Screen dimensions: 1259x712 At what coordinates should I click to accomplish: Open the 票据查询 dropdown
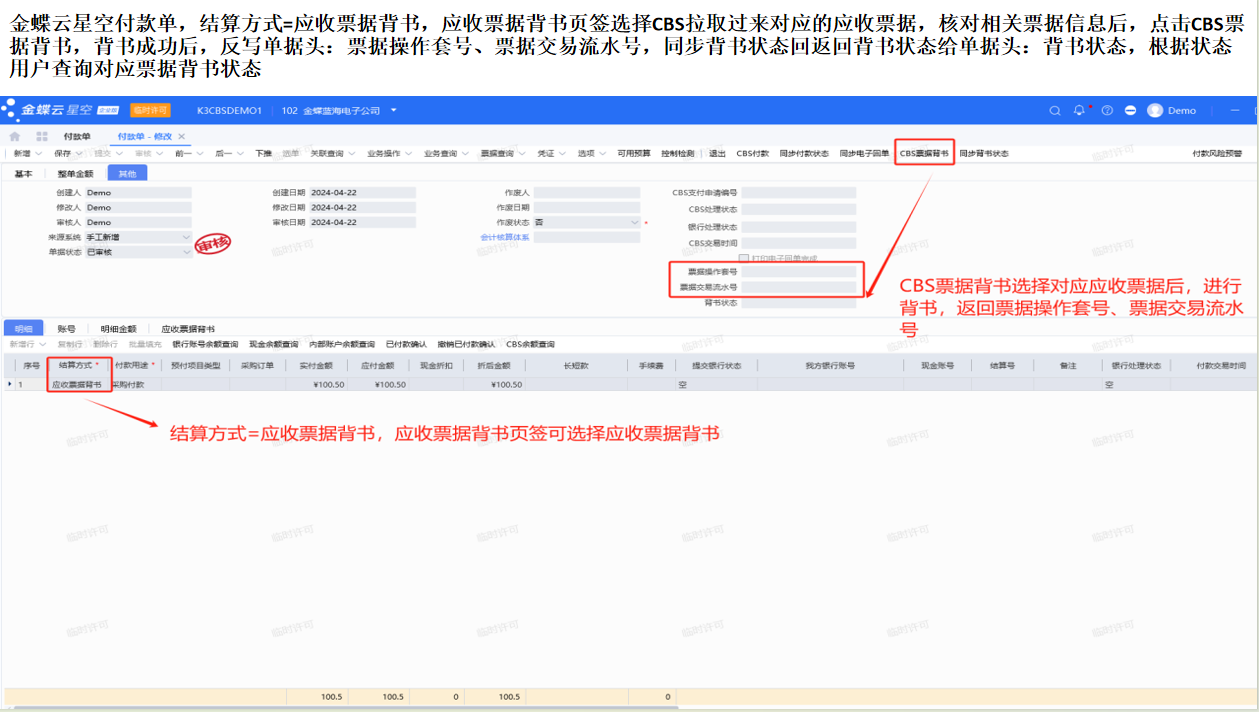503,153
